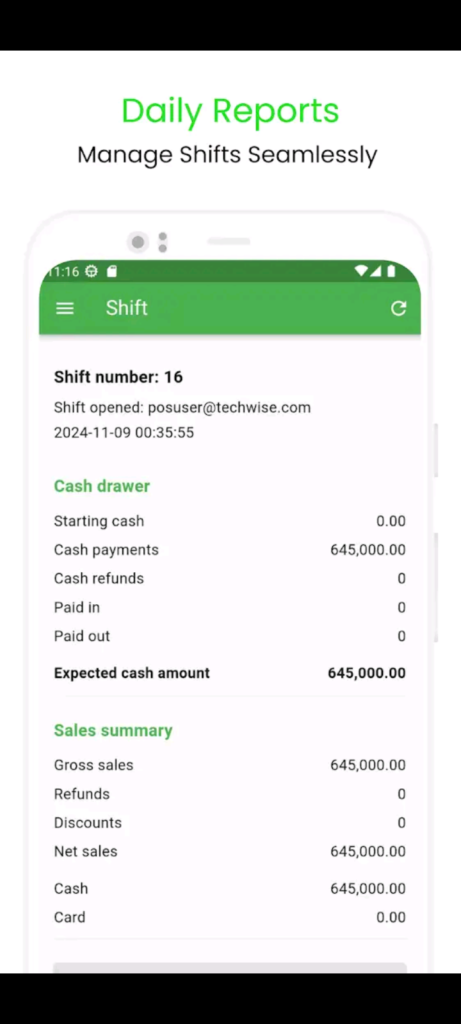Tap the Daily Reports green headline
The height and width of the screenshot is (1024, 461).
click(230, 112)
